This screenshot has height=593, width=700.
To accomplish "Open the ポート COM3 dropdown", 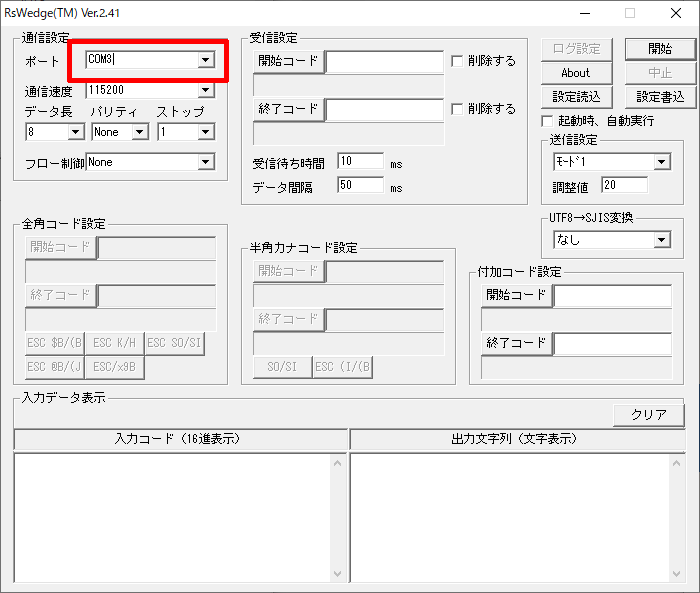I will coord(205,60).
